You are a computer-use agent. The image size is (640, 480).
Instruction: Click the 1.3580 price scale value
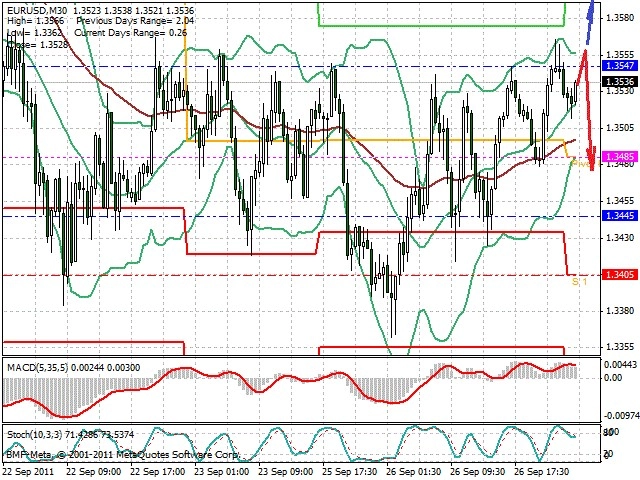pyautogui.click(x=620, y=18)
